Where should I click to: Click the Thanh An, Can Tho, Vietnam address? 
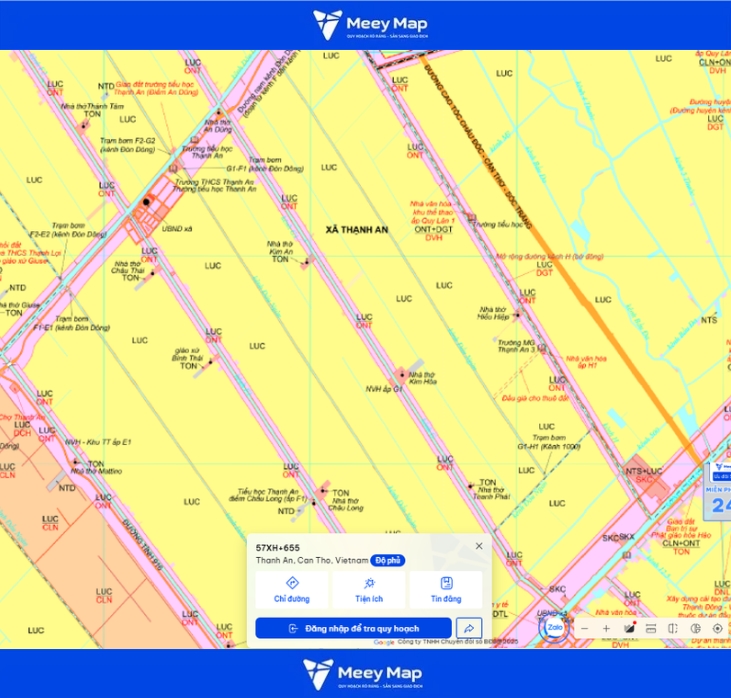point(312,560)
